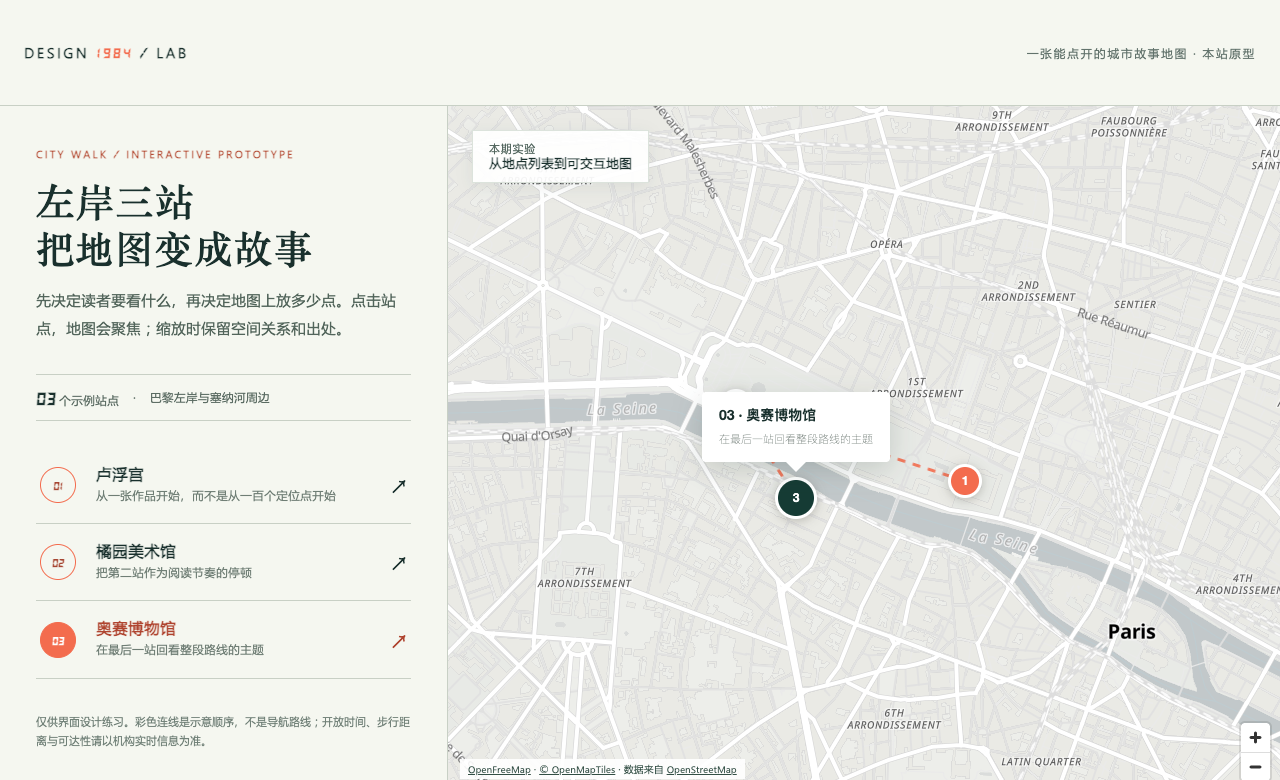
Task: Click the 03 个示例站点 counter text
Action: click(x=78, y=399)
